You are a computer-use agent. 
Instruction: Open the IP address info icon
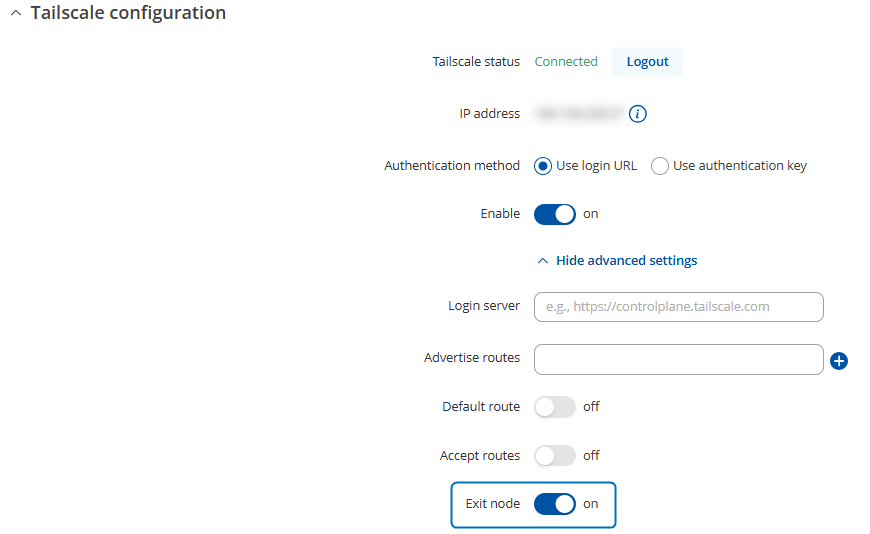coord(637,114)
